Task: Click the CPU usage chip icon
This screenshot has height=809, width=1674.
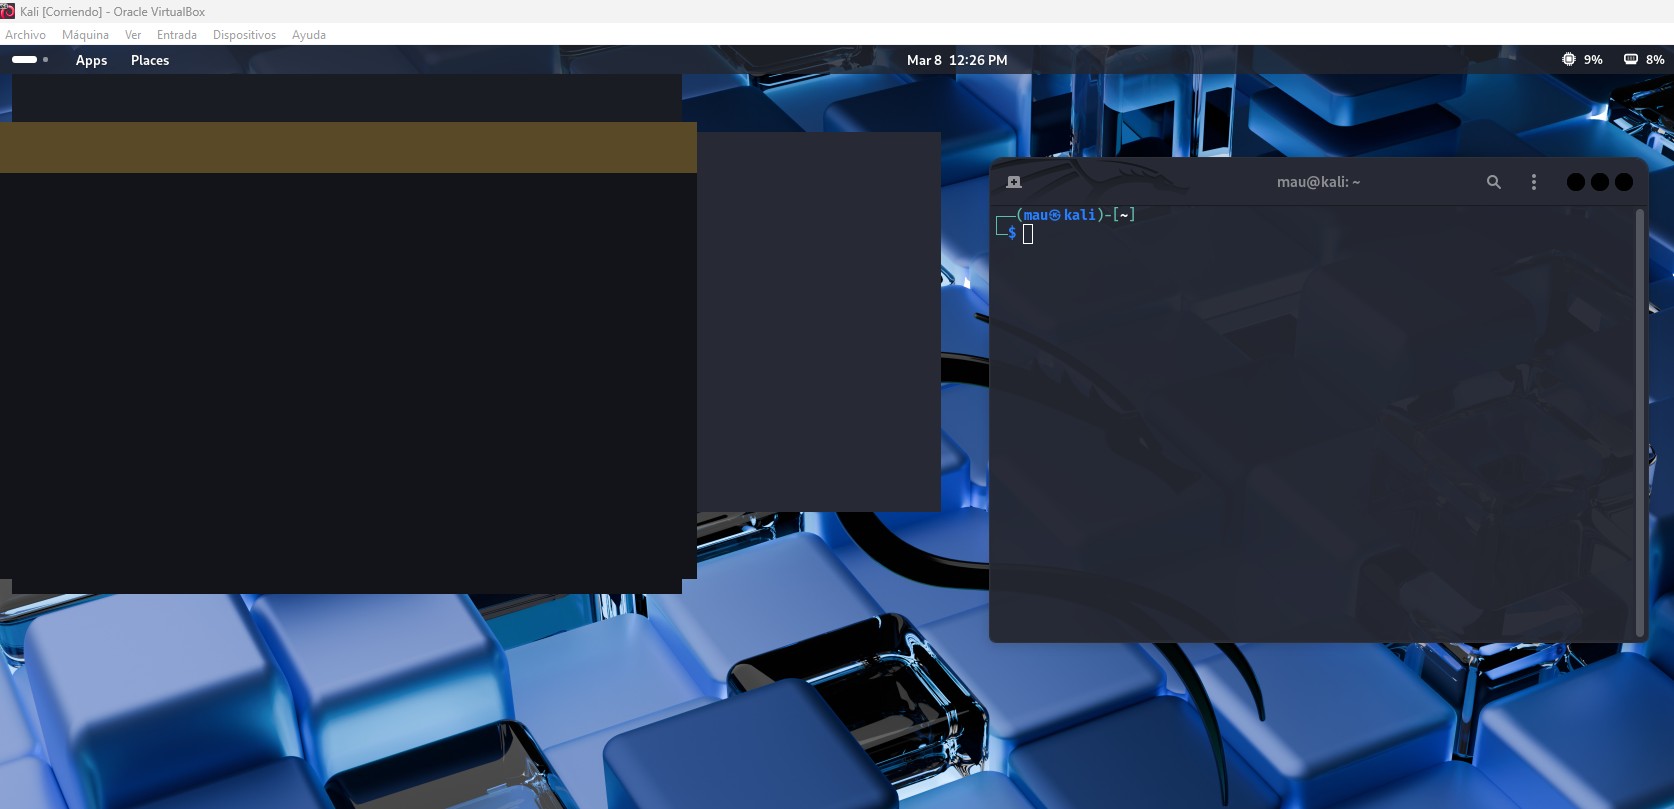Action: [x=1569, y=60]
